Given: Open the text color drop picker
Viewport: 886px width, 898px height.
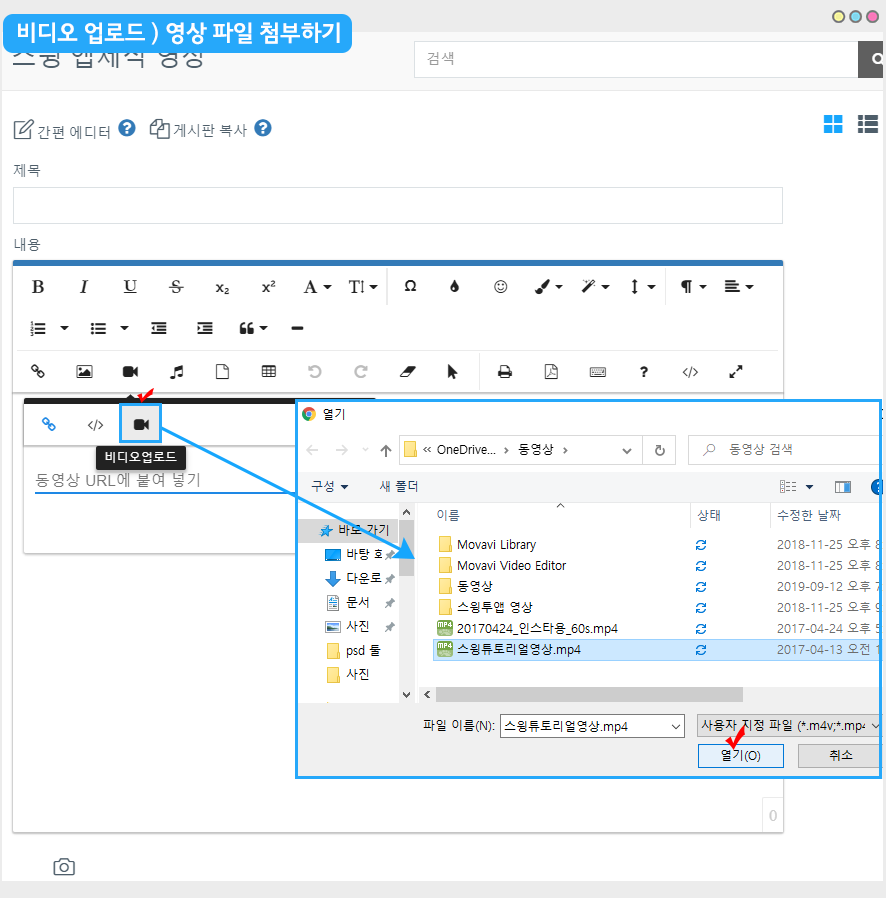Looking at the screenshot, I should (455, 287).
